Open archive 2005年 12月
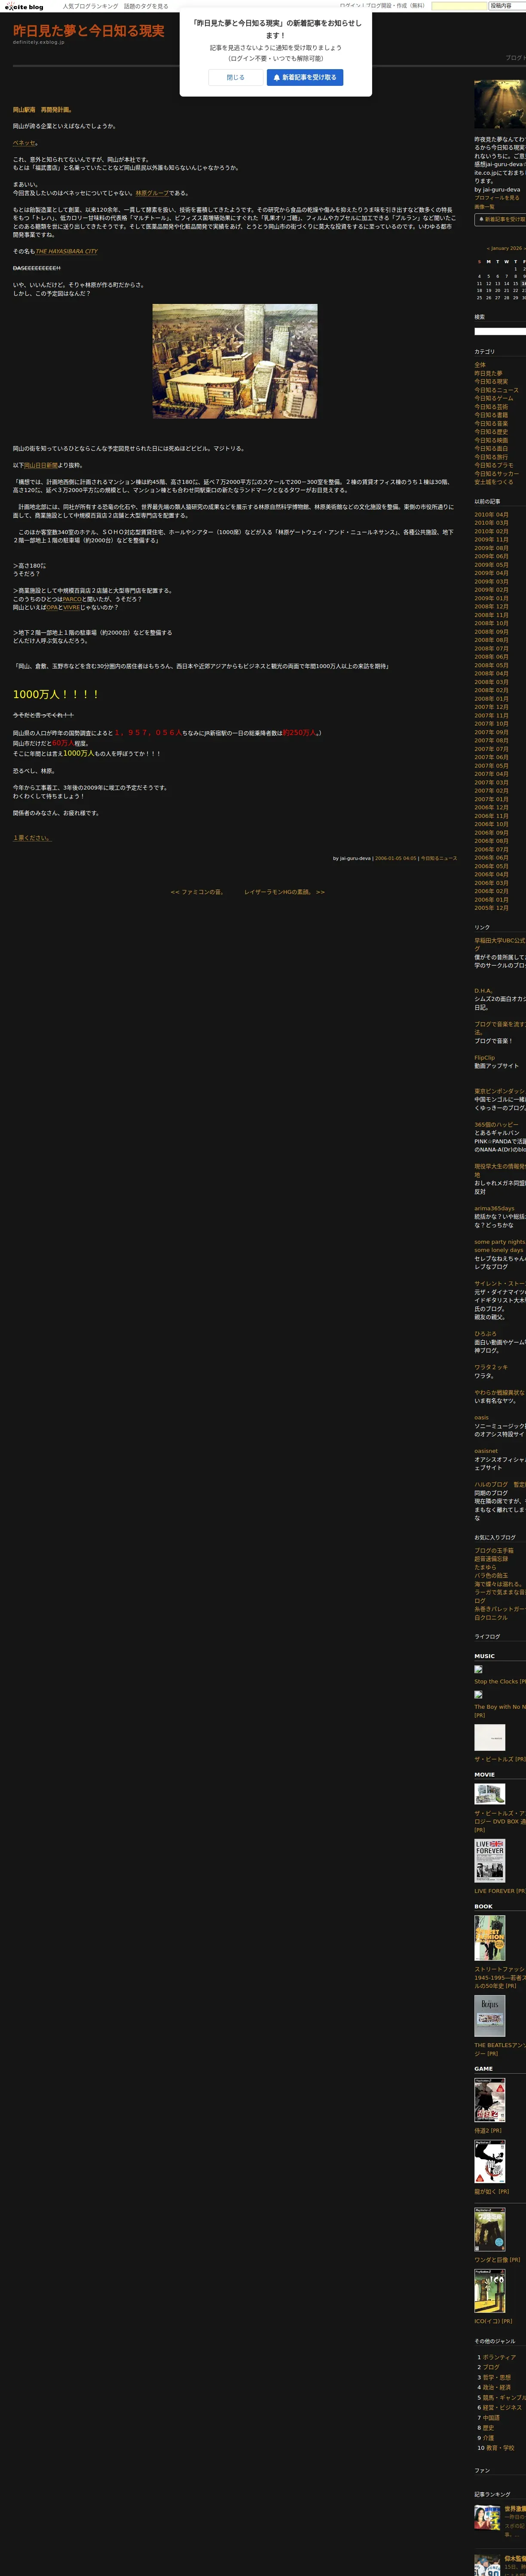The image size is (526, 2576). [491, 908]
